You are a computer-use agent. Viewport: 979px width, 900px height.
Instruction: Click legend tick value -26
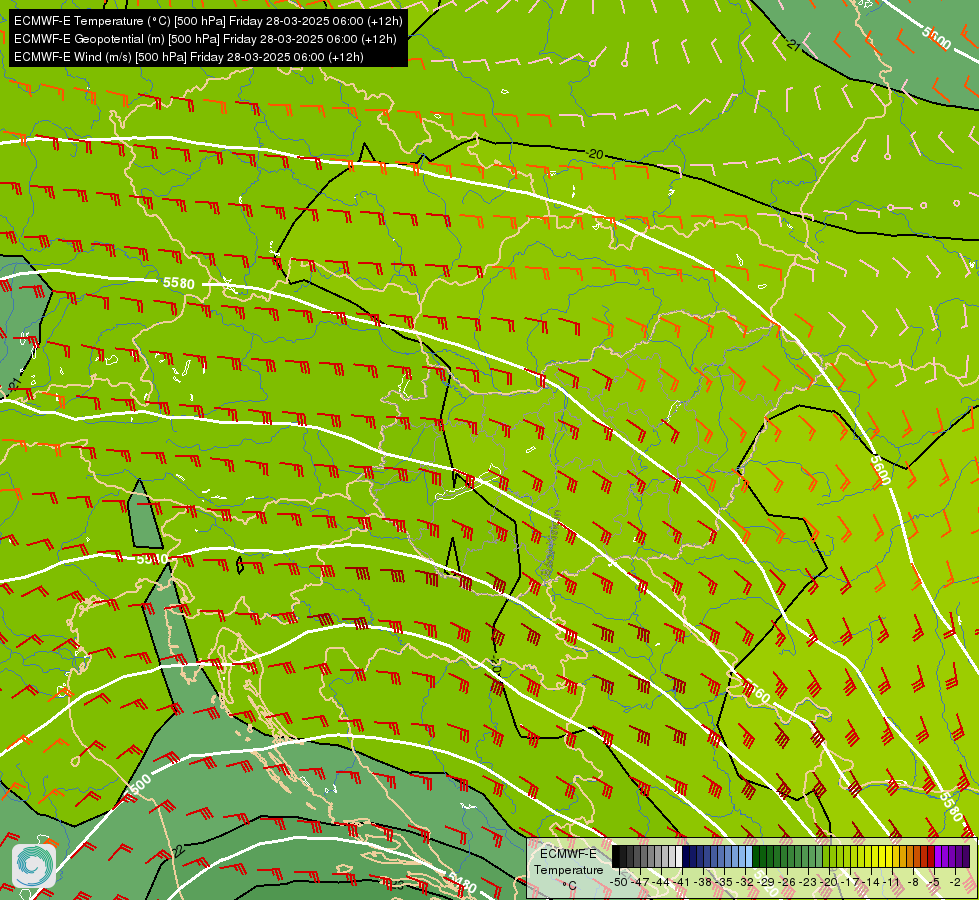coord(787,882)
